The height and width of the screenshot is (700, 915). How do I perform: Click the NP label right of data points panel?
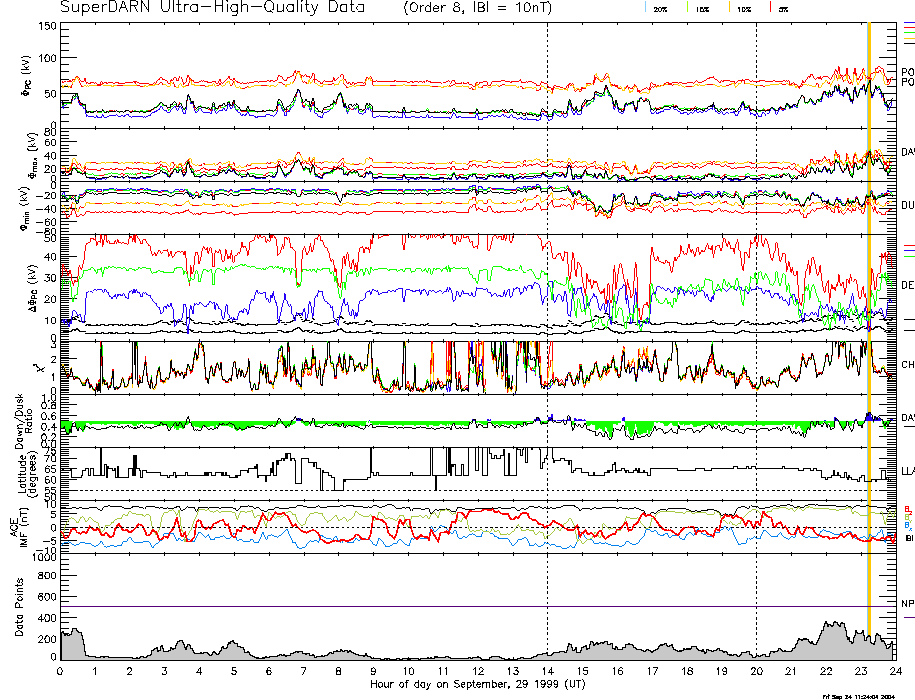[x=908, y=604]
